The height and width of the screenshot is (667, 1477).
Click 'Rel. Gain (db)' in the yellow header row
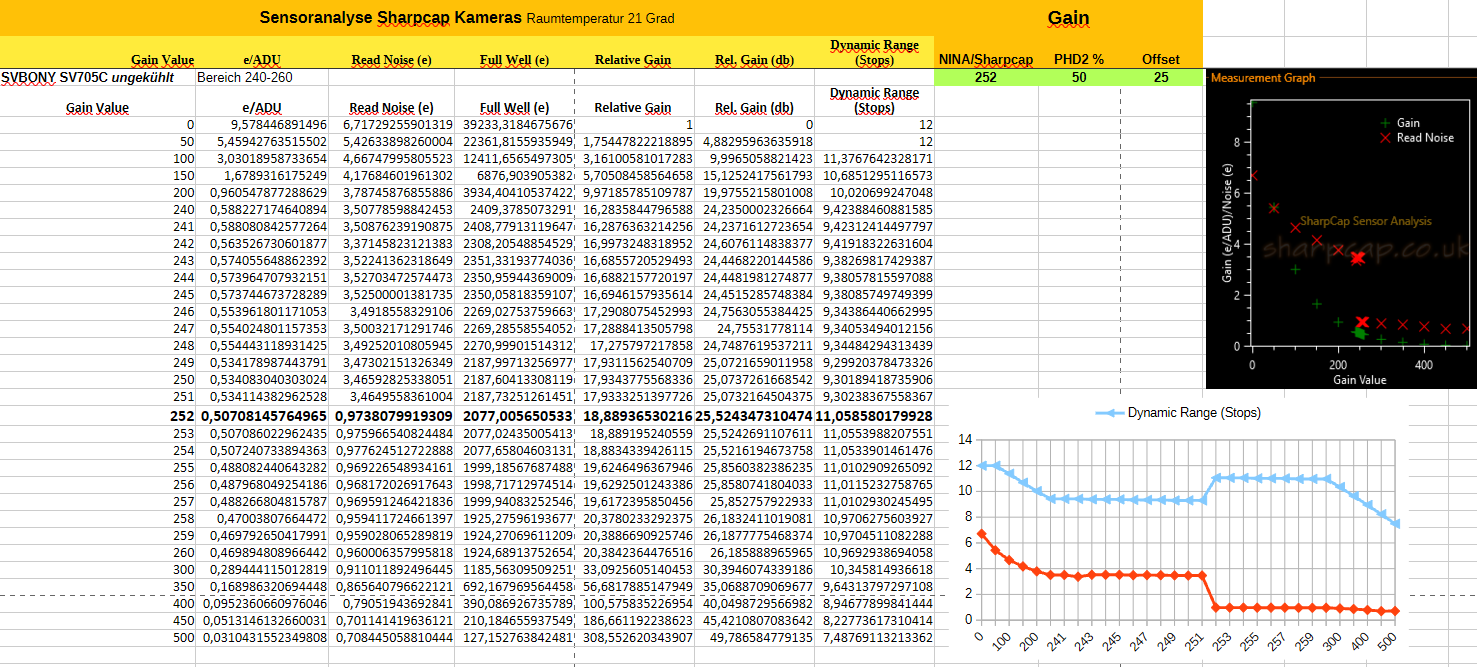click(x=754, y=60)
